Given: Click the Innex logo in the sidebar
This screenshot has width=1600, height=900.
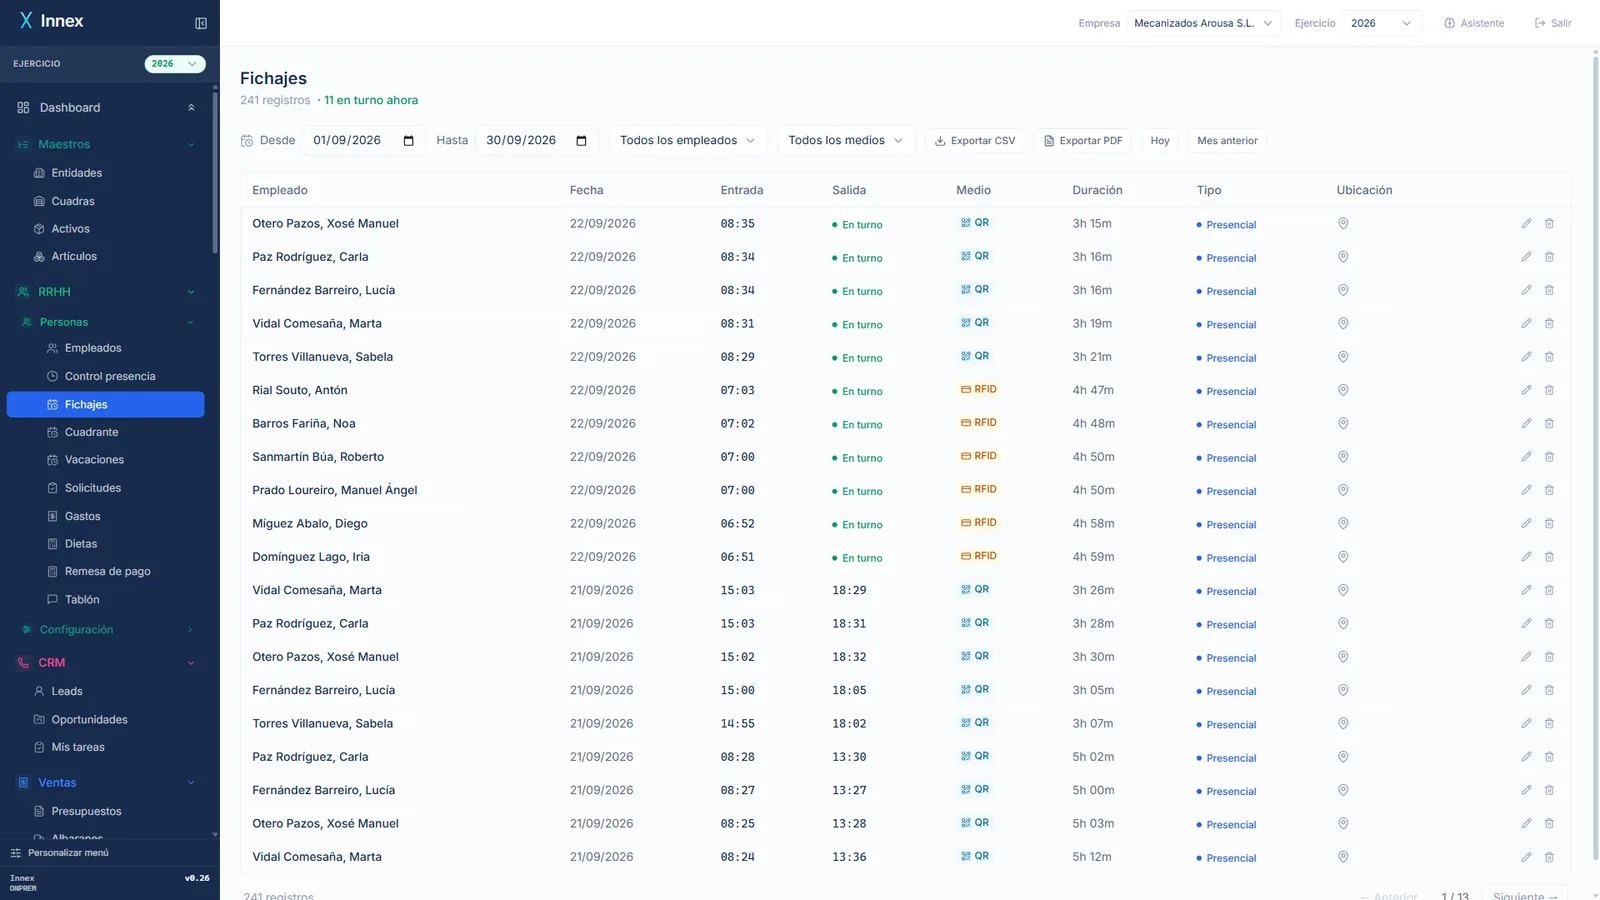Looking at the screenshot, I should coord(51,21).
